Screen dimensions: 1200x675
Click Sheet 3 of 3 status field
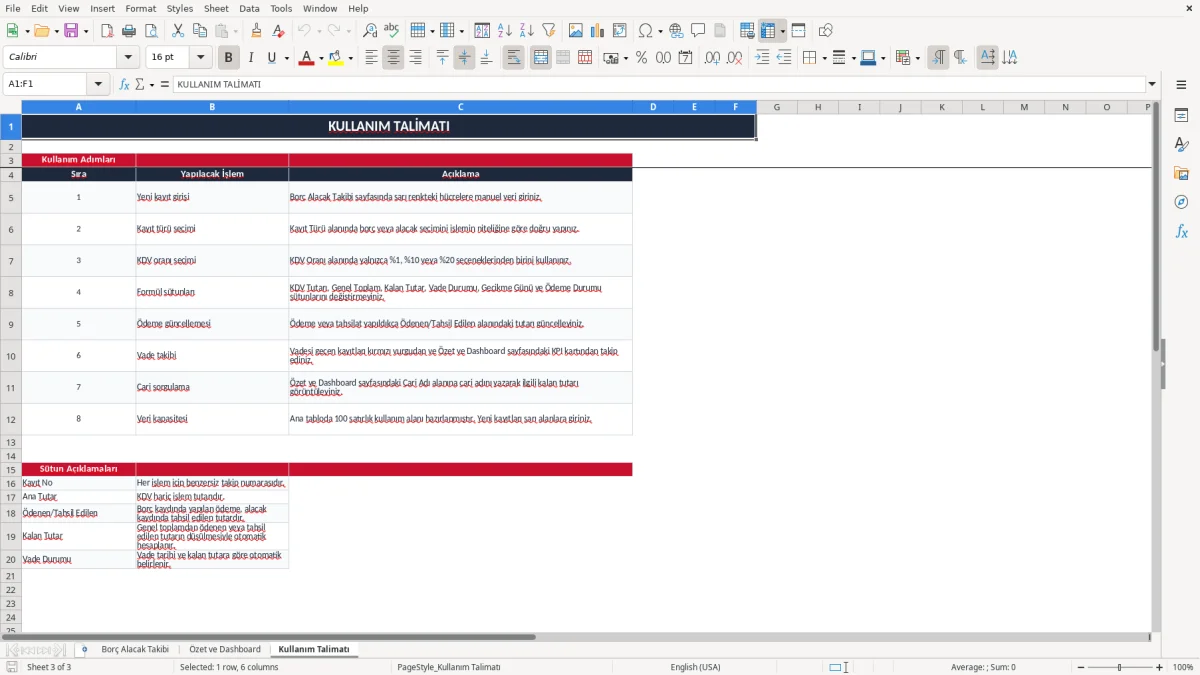click(x=49, y=667)
